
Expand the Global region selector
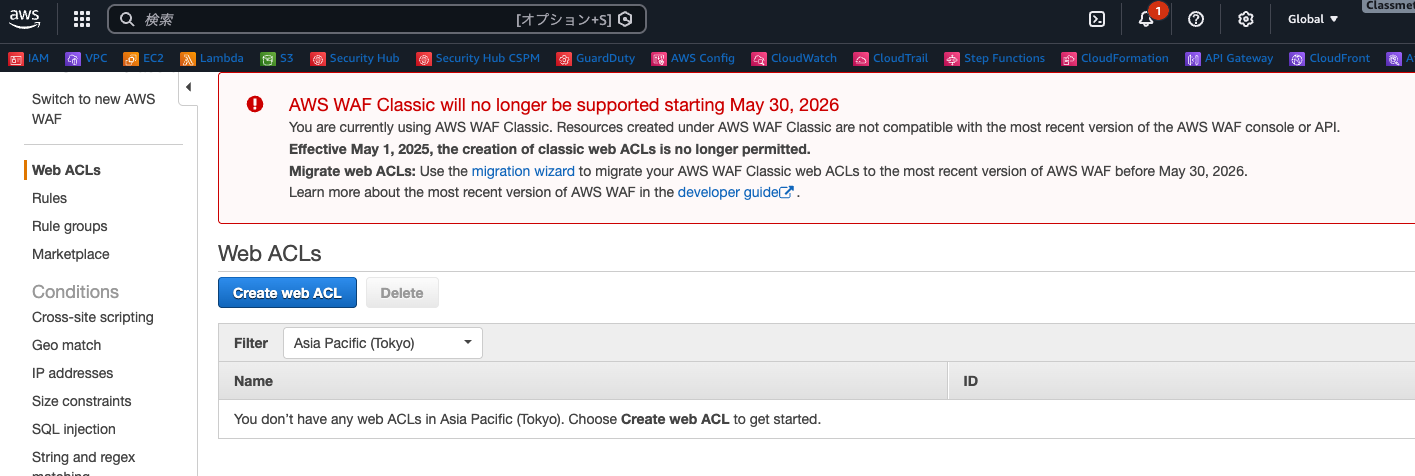pyautogui.click(x=1312, y=19)
